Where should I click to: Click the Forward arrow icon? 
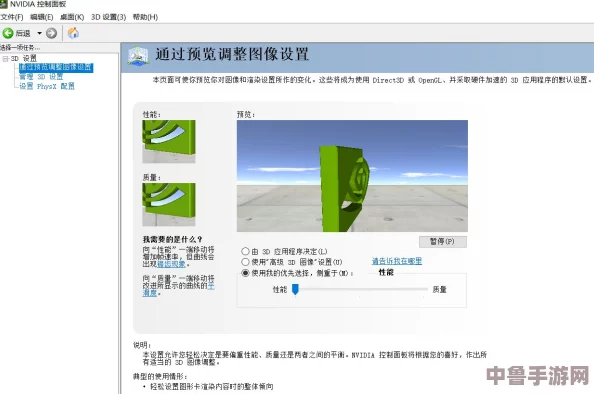pos(51,33)
